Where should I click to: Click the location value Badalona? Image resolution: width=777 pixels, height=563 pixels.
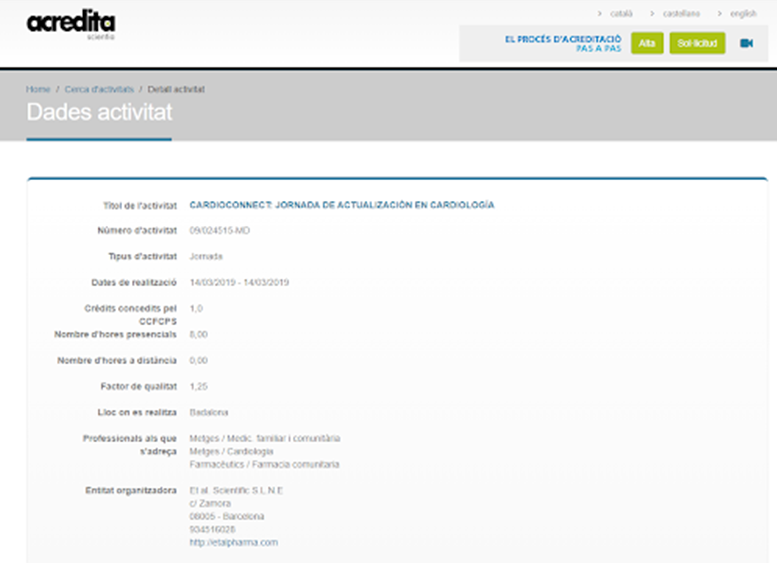tap(209, 412)
